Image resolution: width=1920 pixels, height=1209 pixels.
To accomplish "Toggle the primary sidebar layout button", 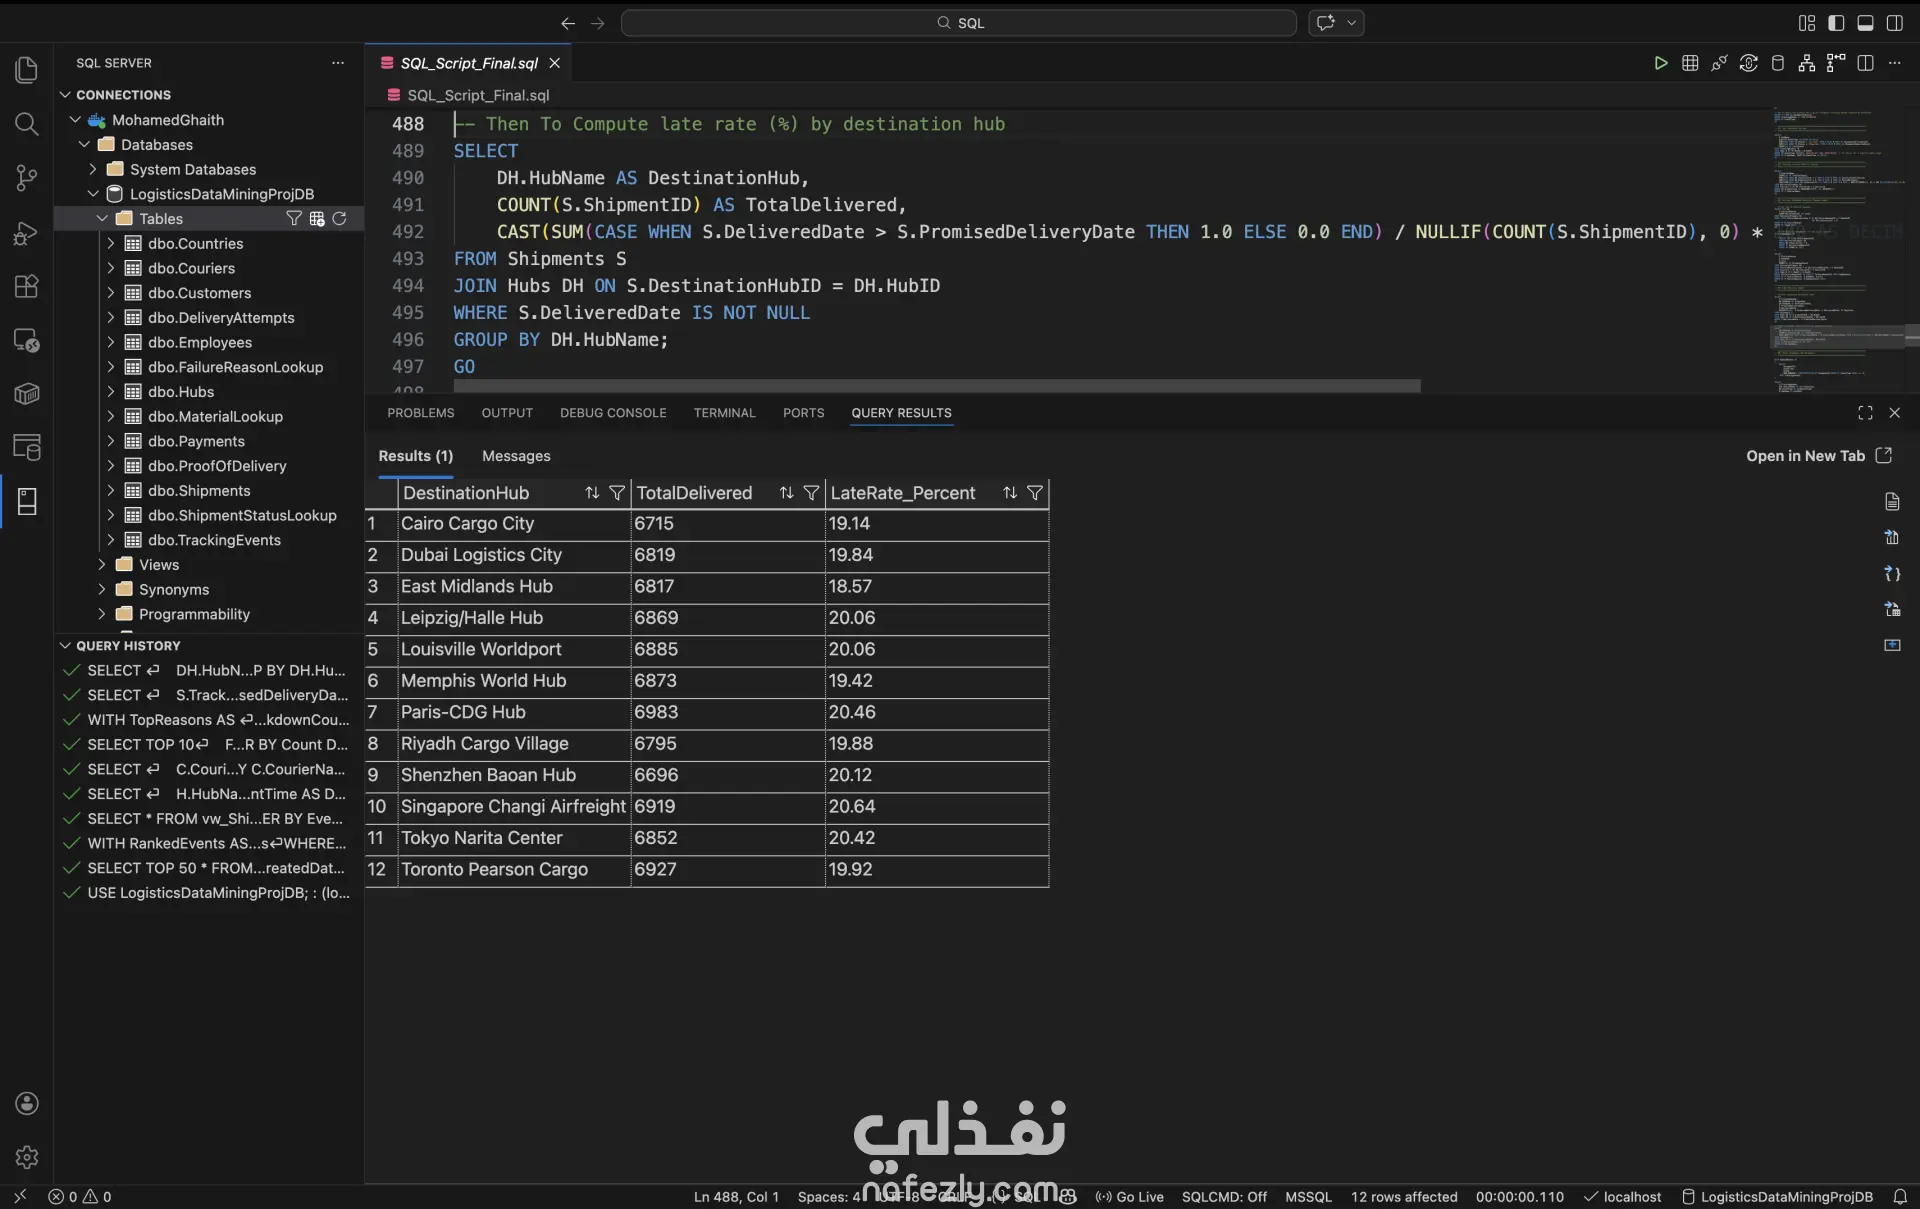I will point(1836,23).
